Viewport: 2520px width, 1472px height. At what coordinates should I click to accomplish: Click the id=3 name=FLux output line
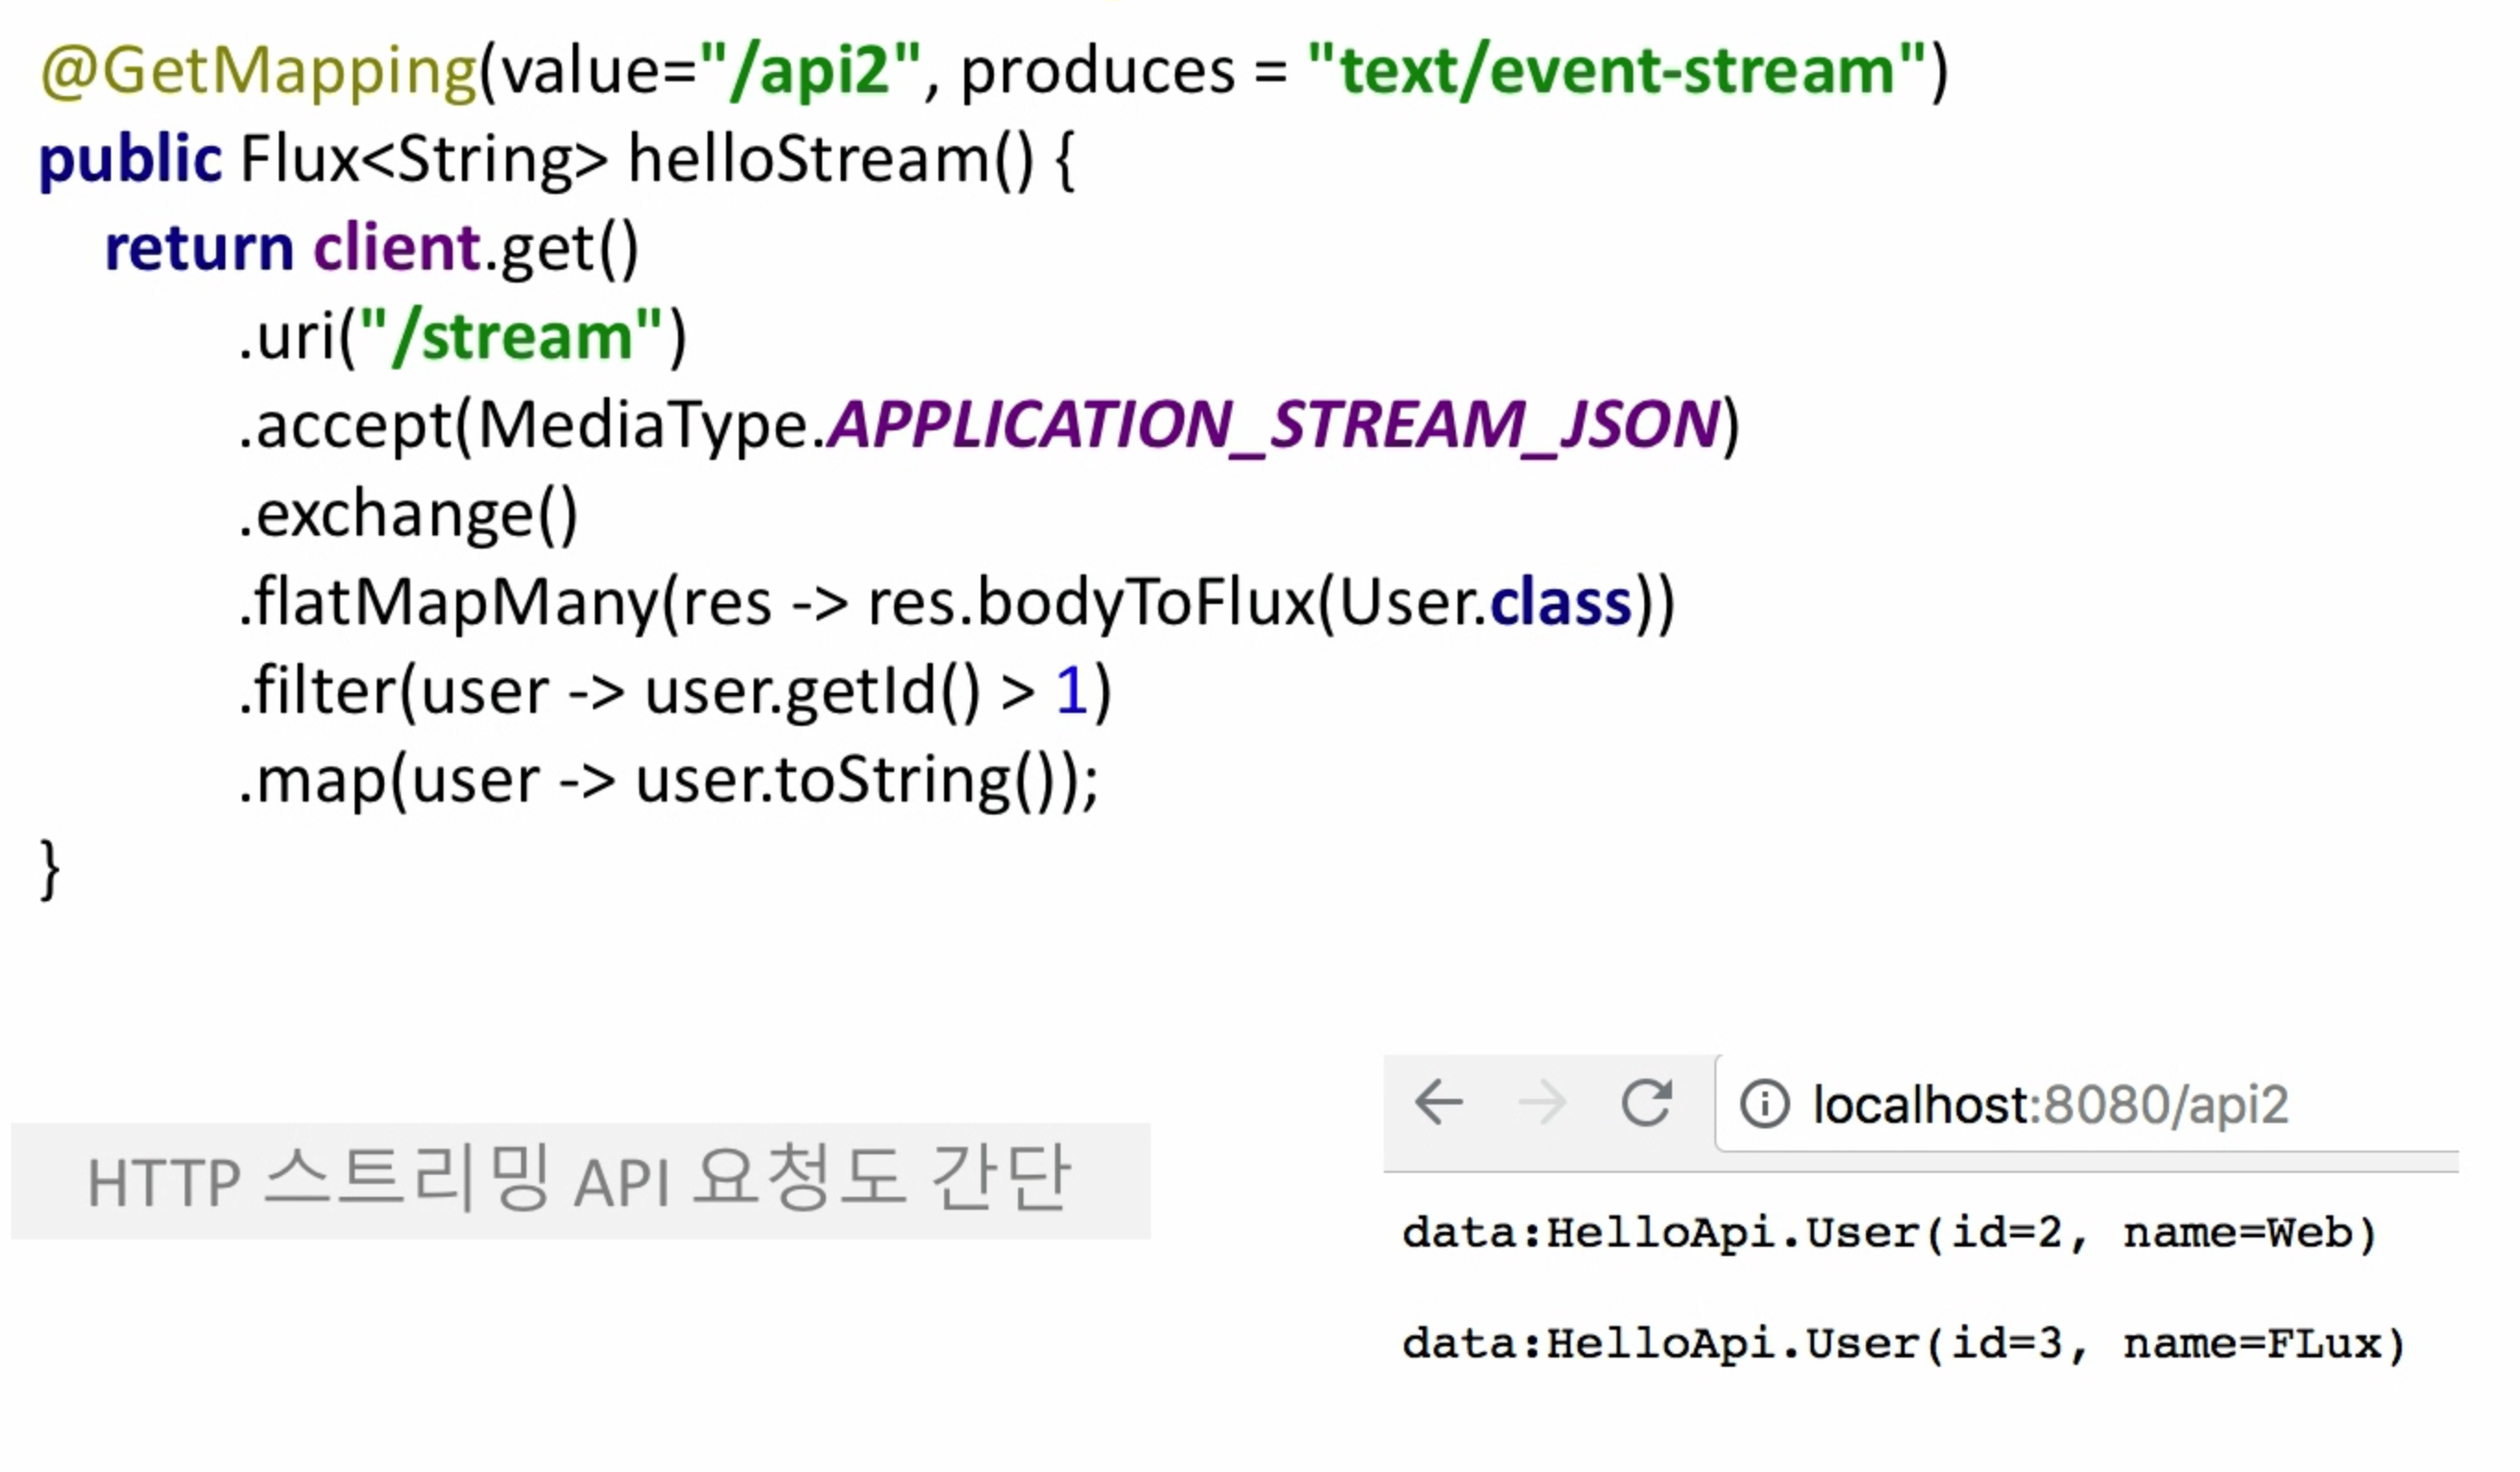(1902, 1343)
